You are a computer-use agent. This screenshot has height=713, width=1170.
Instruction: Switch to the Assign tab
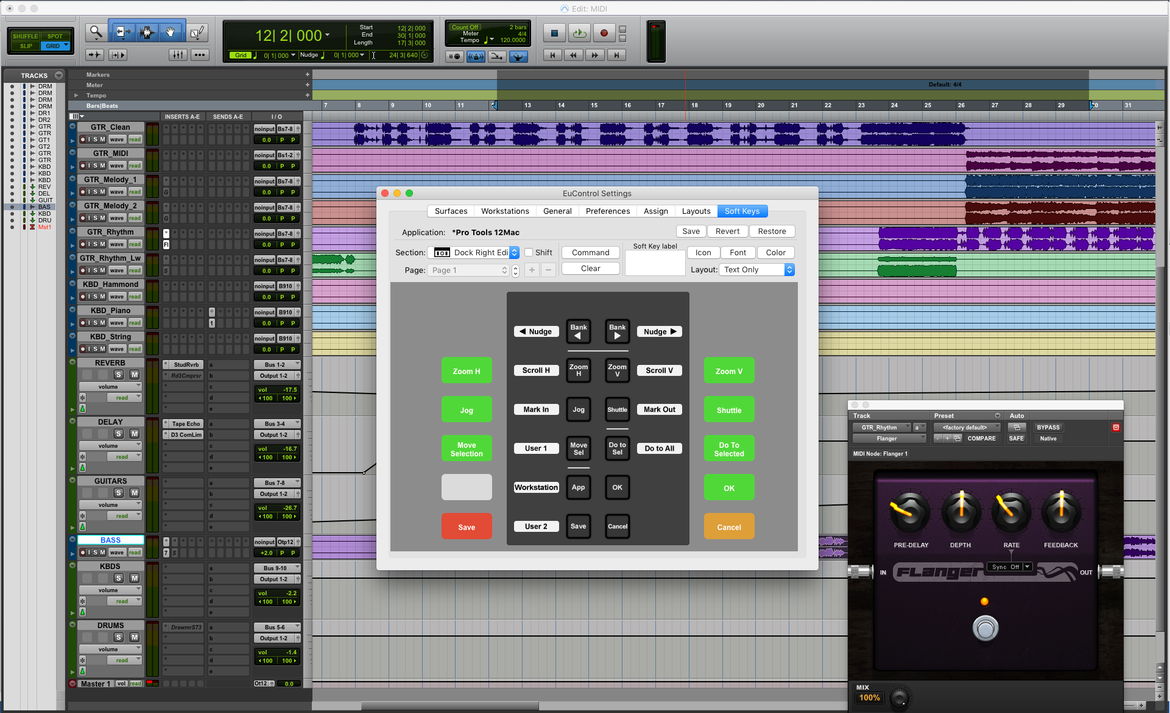coord(656,211)
